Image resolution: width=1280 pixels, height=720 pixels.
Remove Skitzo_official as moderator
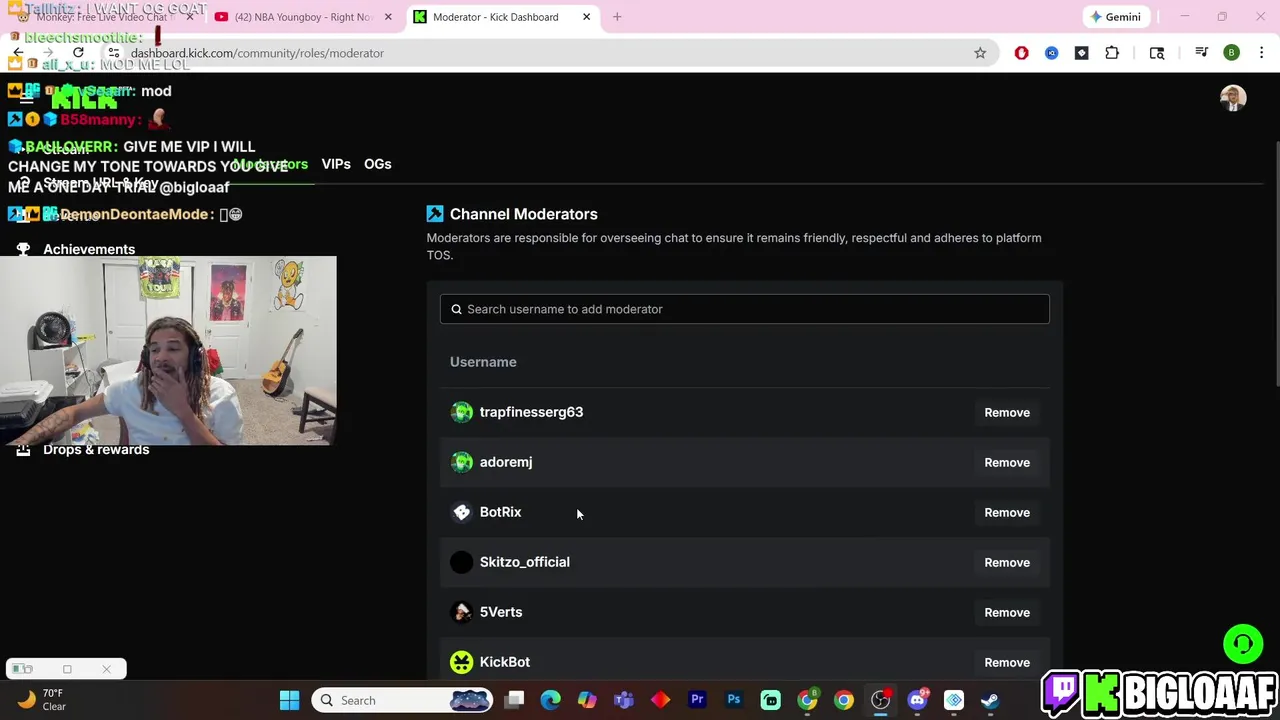tap(1007, 562)
